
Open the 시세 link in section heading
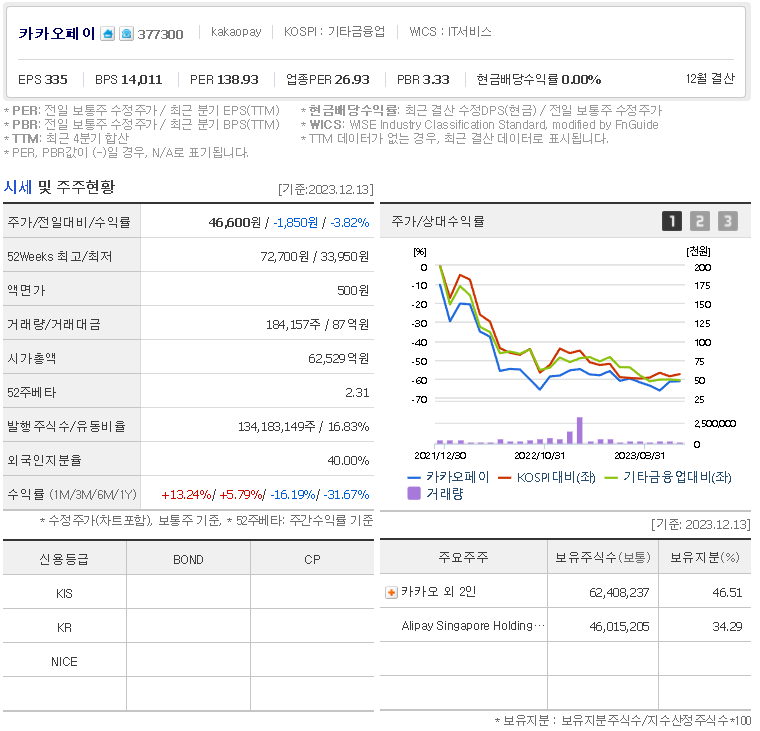[x=17, y=187]
